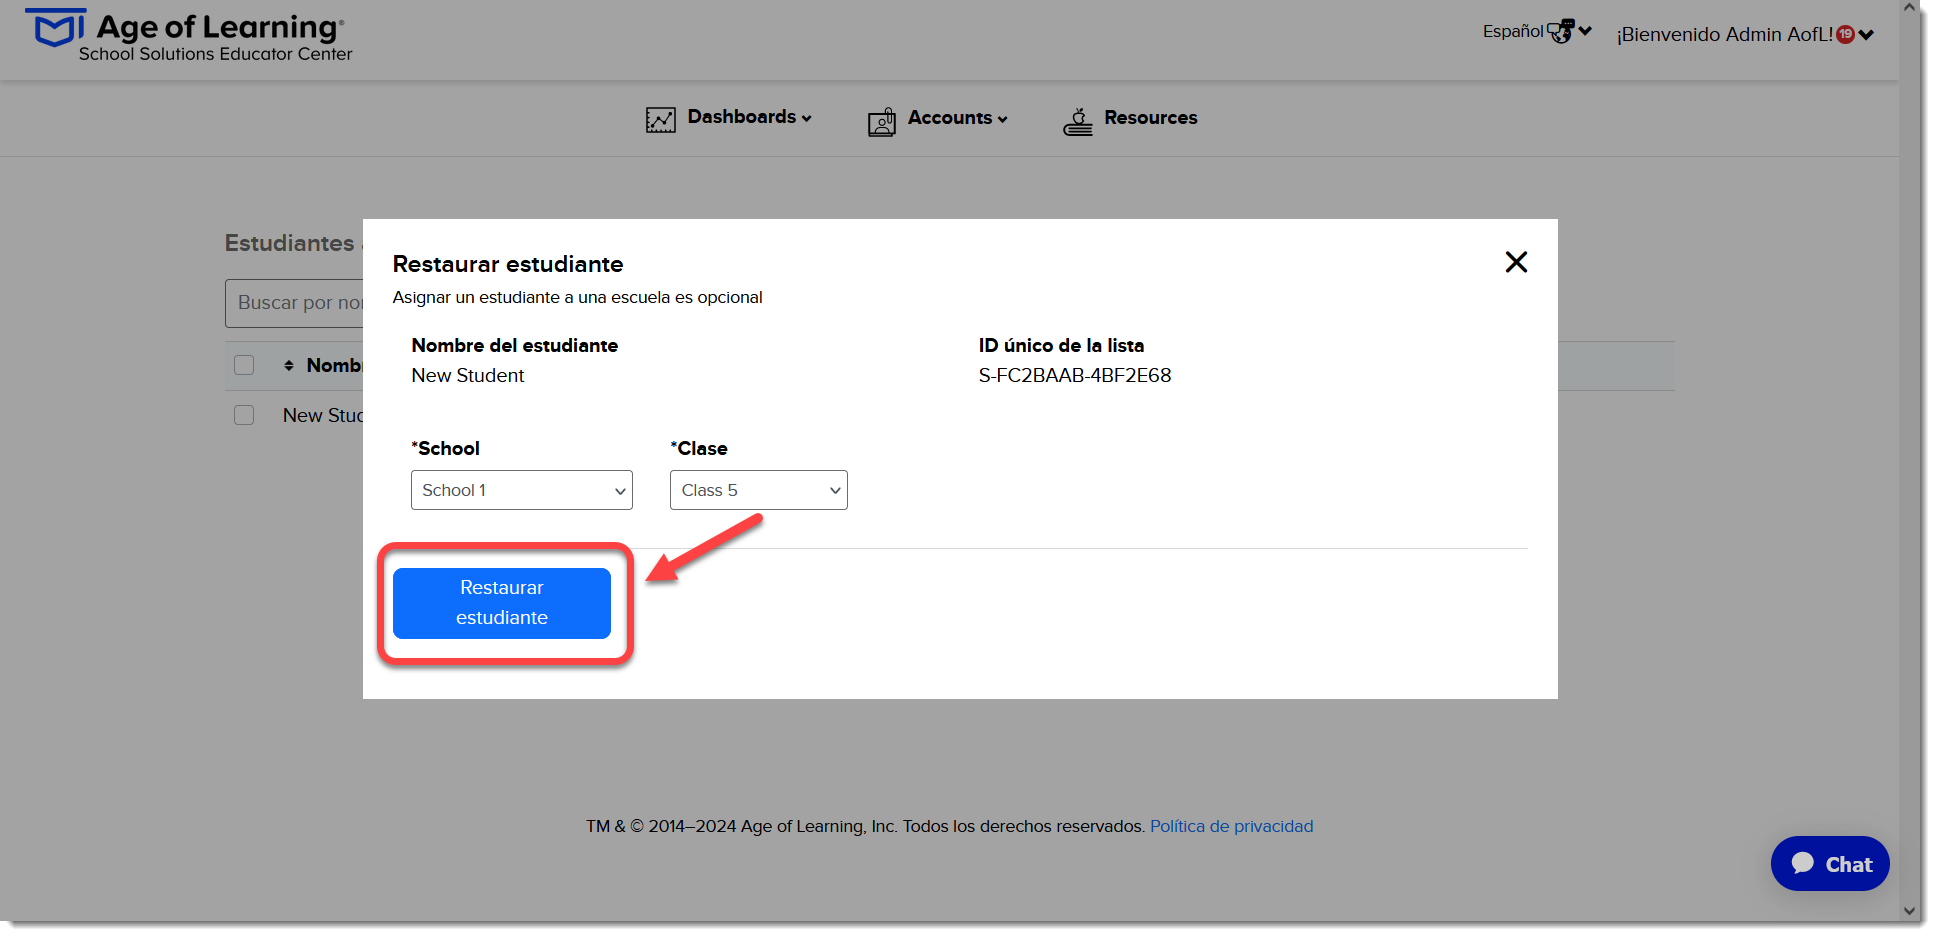Click the Dashboards chart icon
The image size is (1935, 936).
coord(660,120)
